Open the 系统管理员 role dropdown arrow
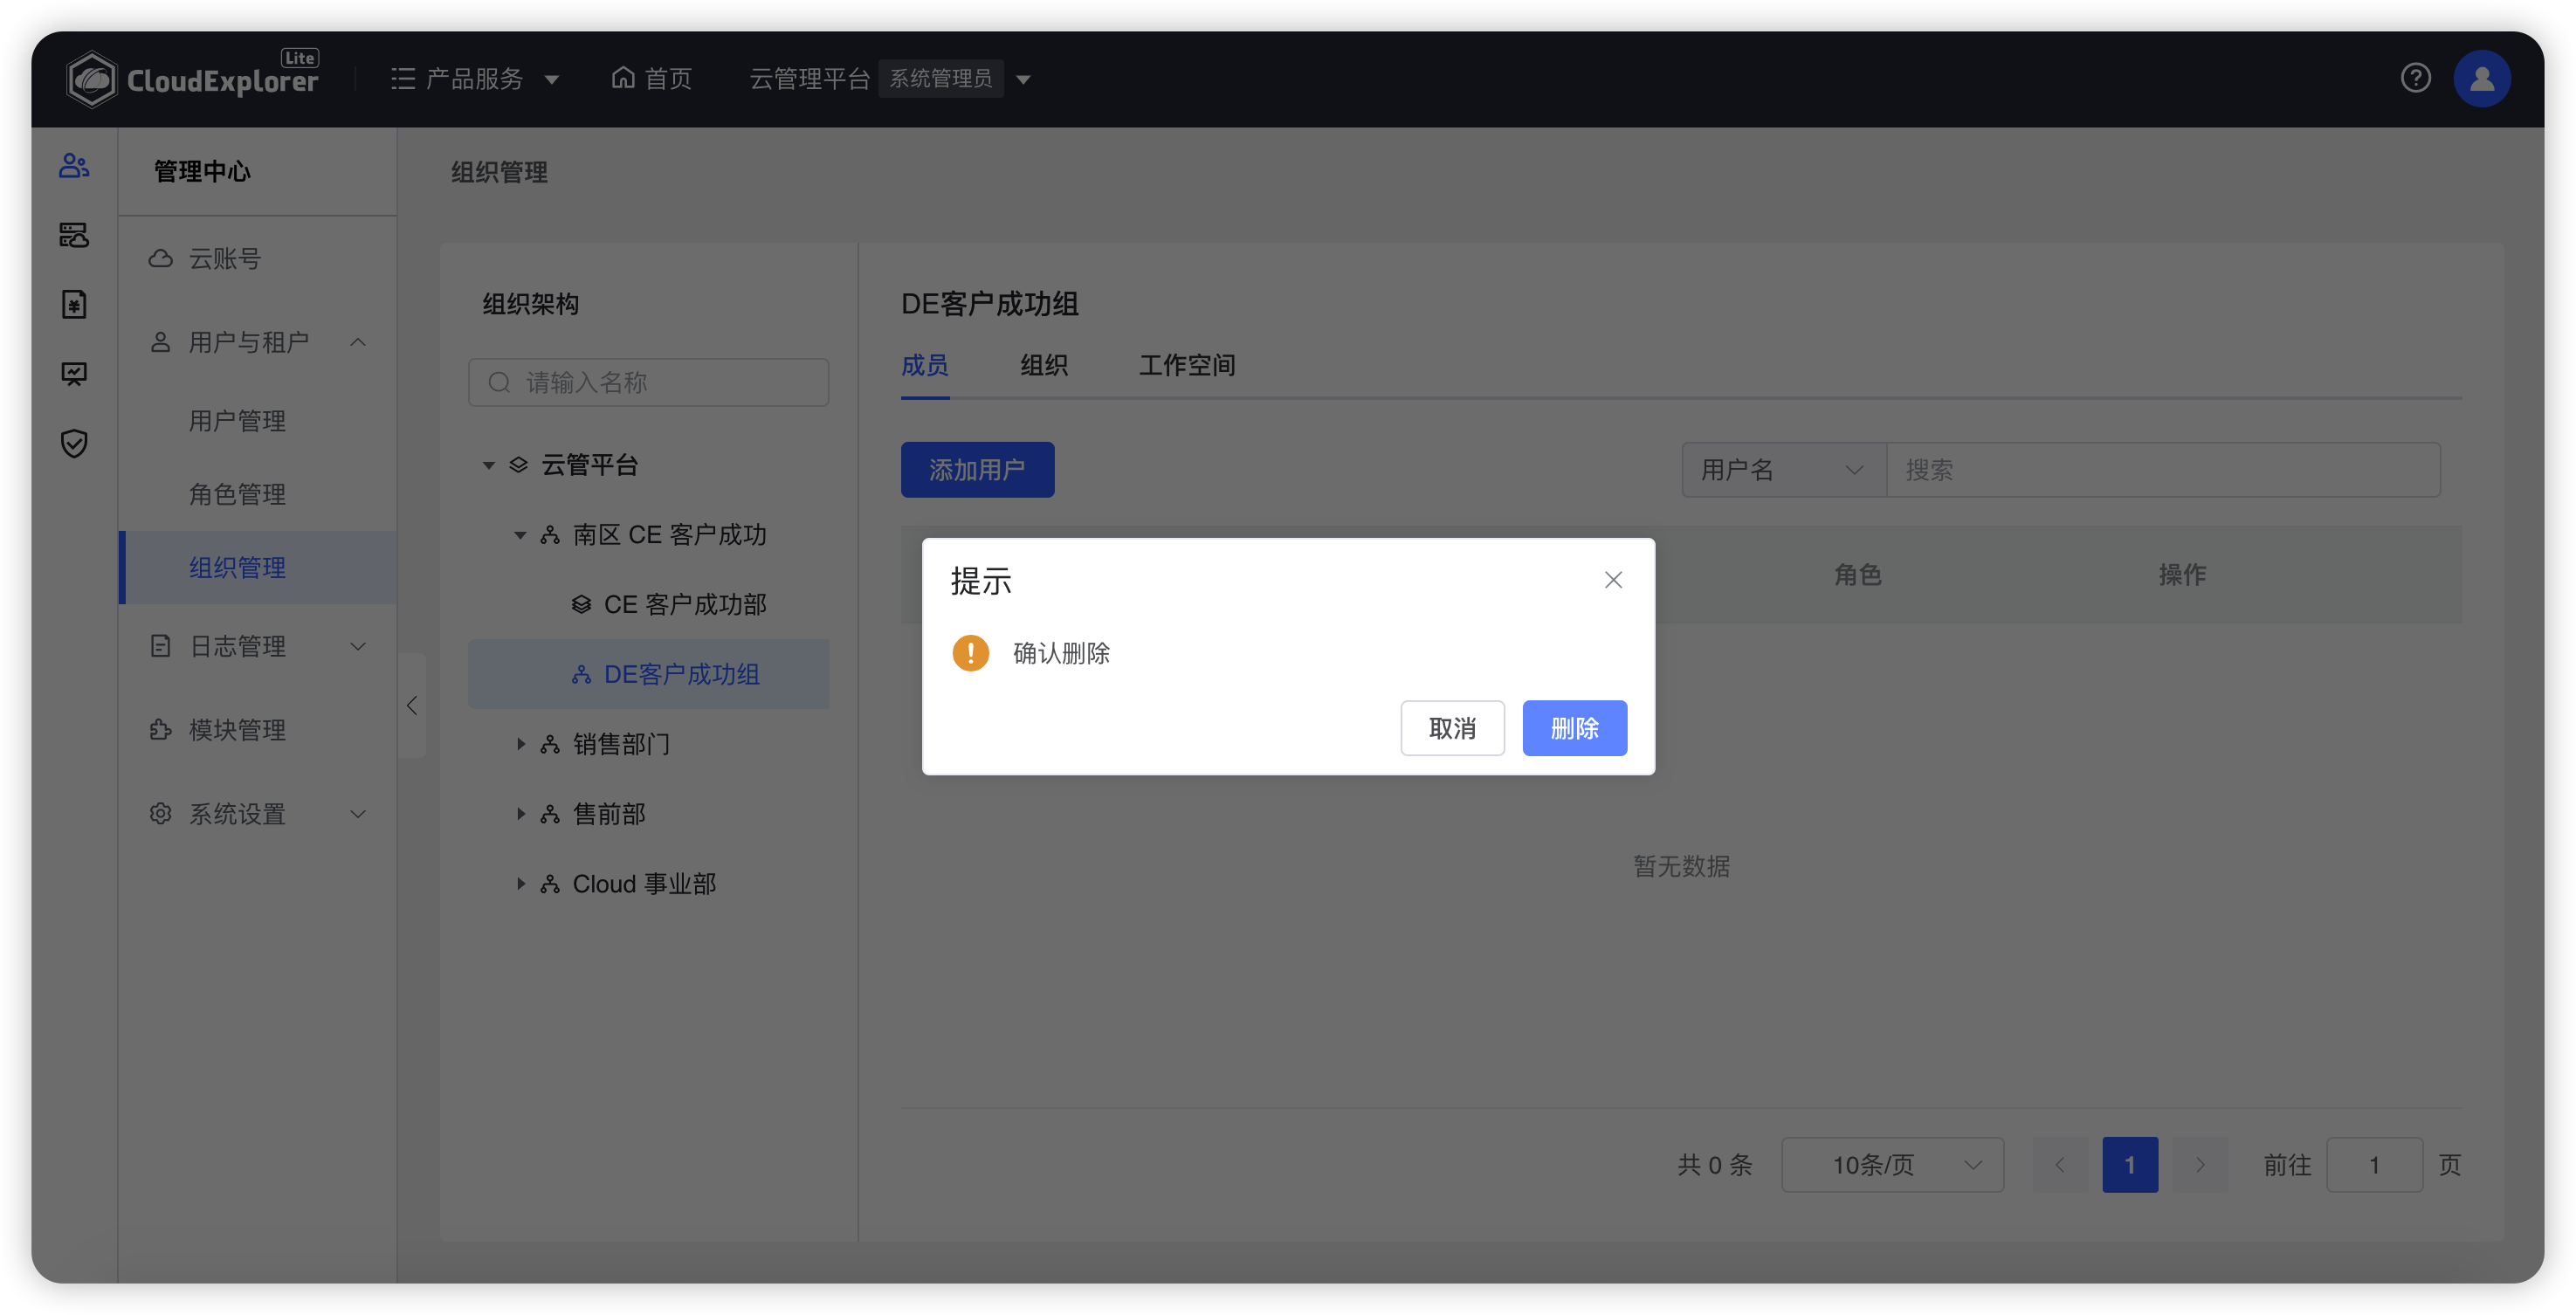The image size is (2576, 1315). pos(1023,79)
